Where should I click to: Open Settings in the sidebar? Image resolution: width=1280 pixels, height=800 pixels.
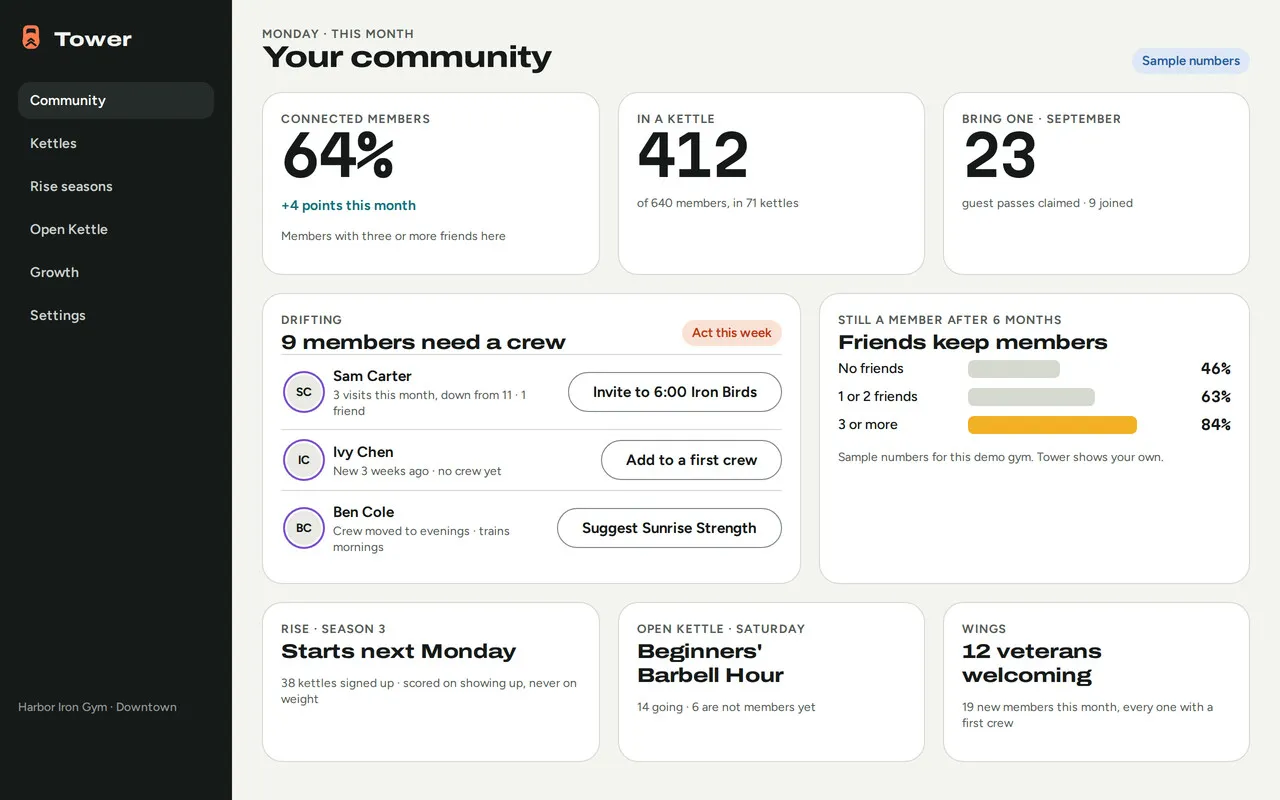pos(116,315)
